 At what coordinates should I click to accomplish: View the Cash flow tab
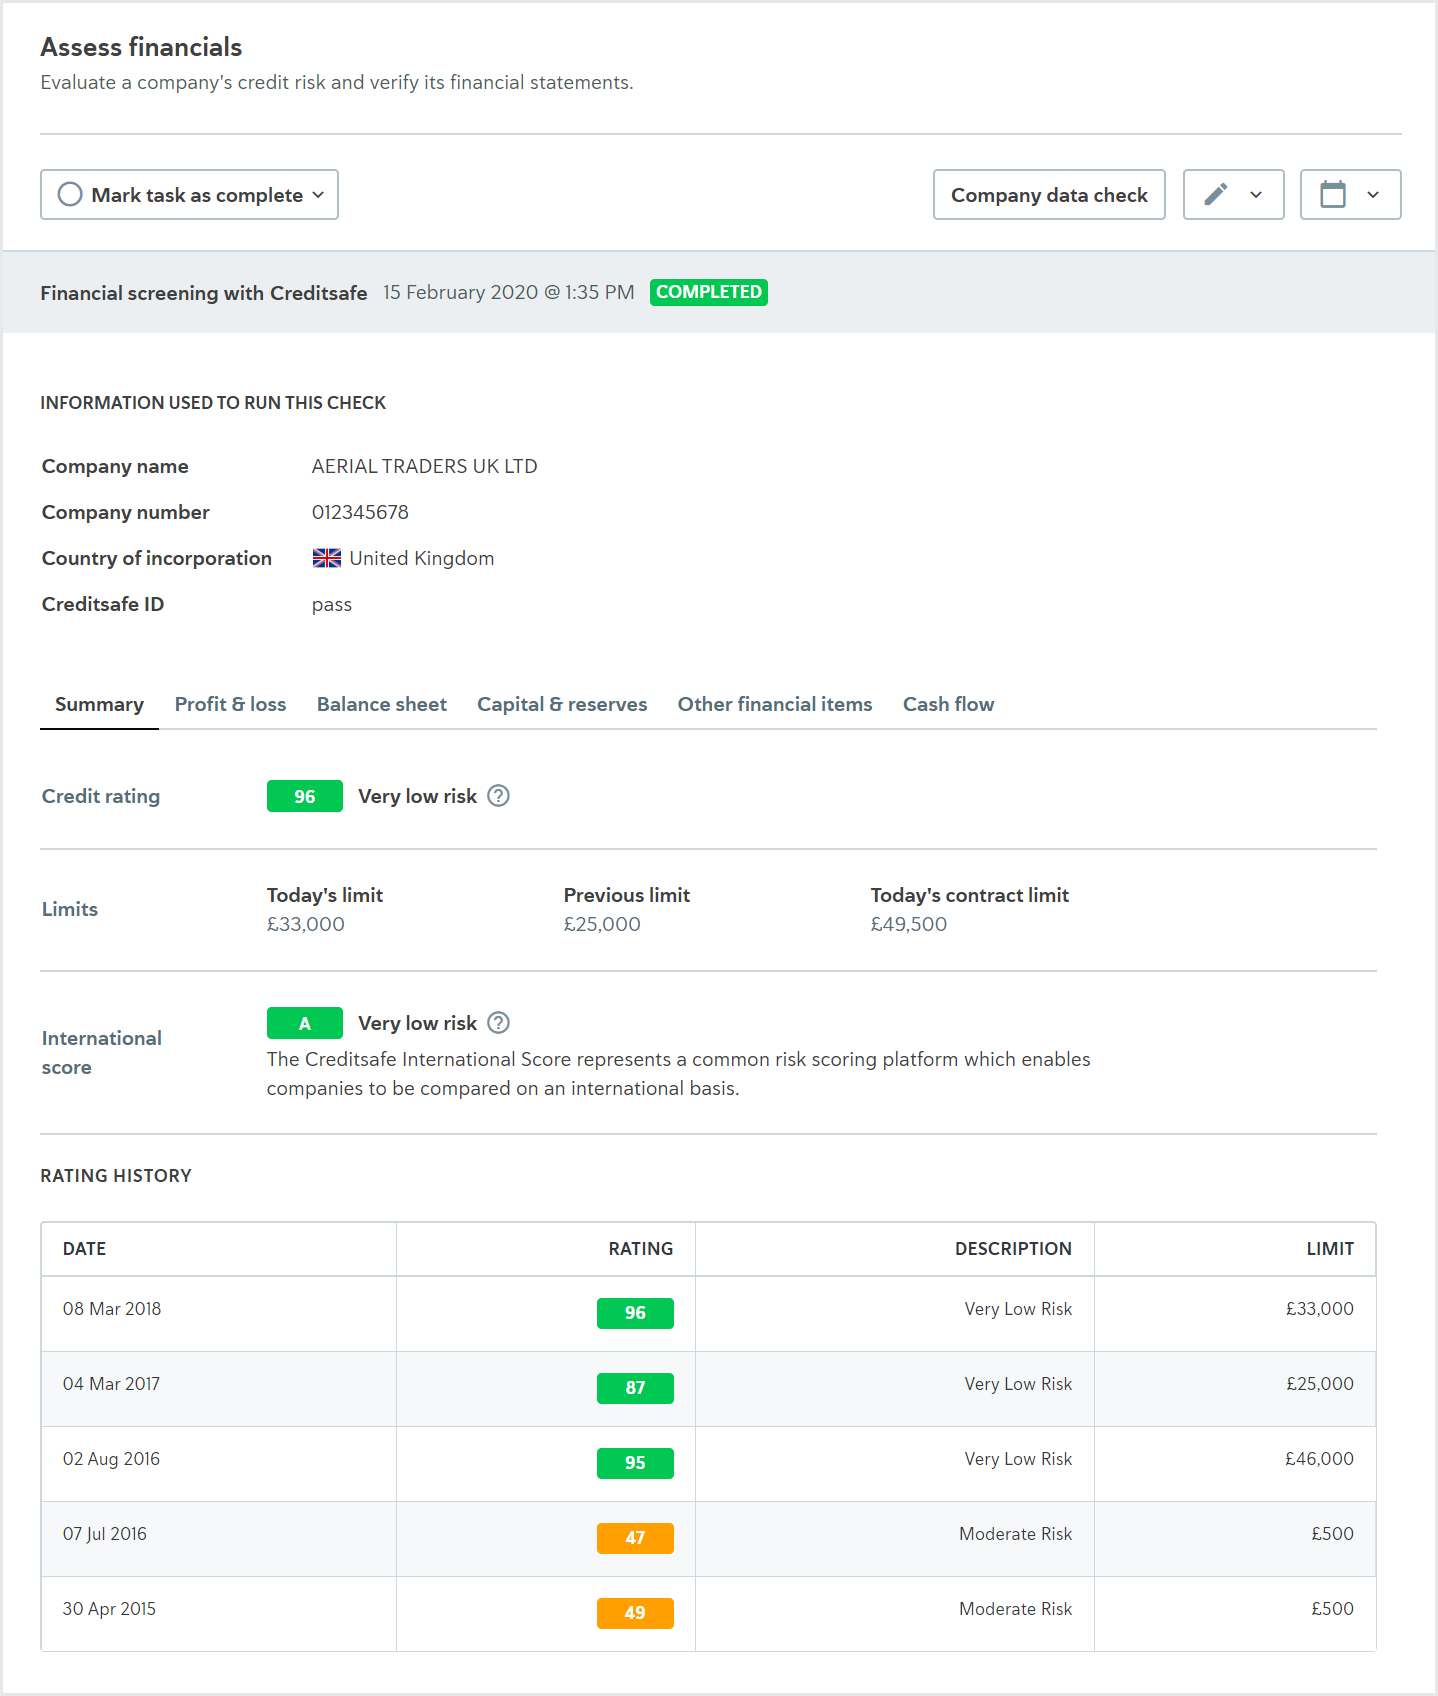(x=948, y=704)
